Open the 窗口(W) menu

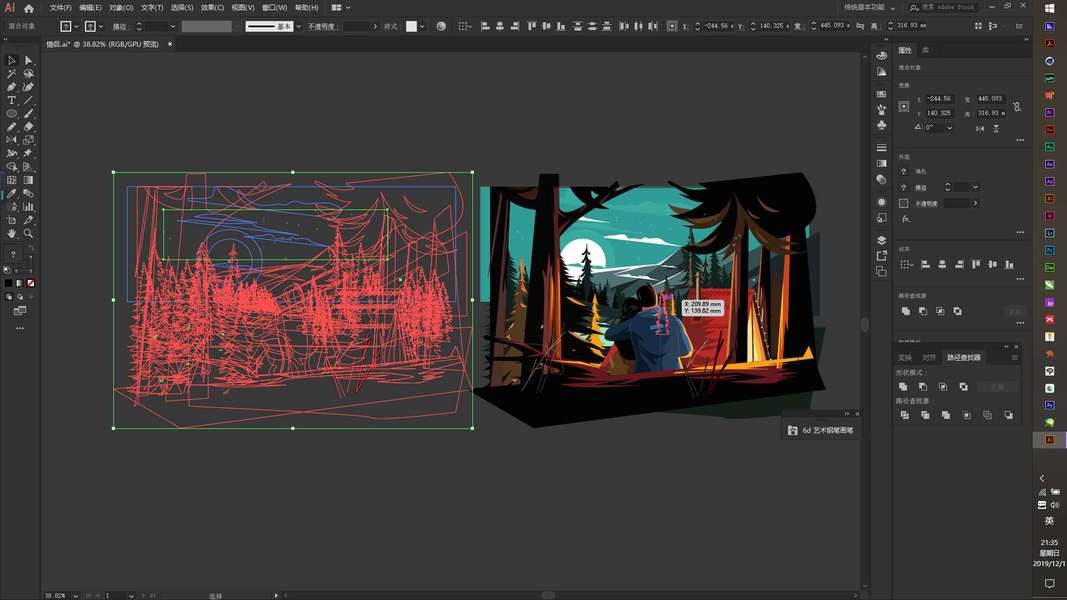click(x=274, y=7)
